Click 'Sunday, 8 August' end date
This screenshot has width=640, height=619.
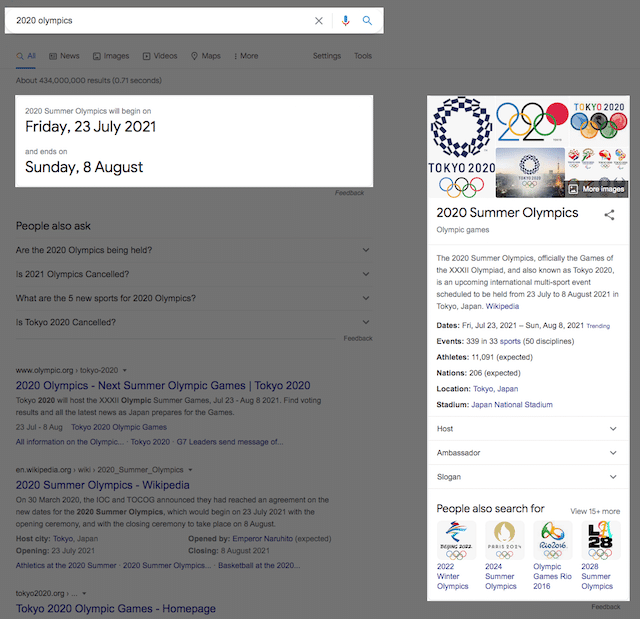[84, 167]
